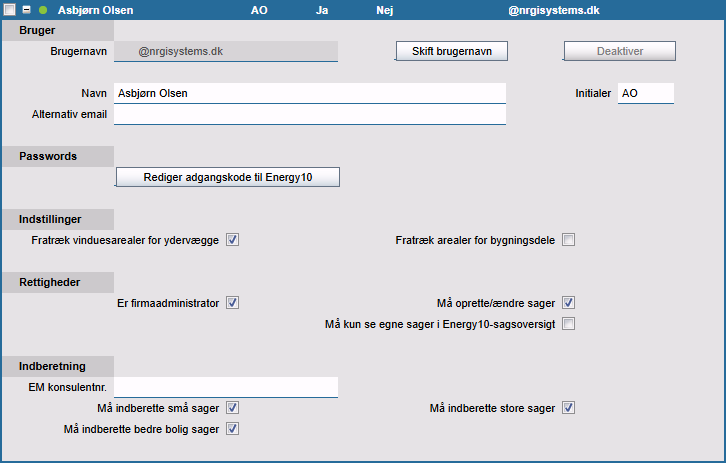Click the Initialer input field
The image size is (726, 463).
point(645,93)
